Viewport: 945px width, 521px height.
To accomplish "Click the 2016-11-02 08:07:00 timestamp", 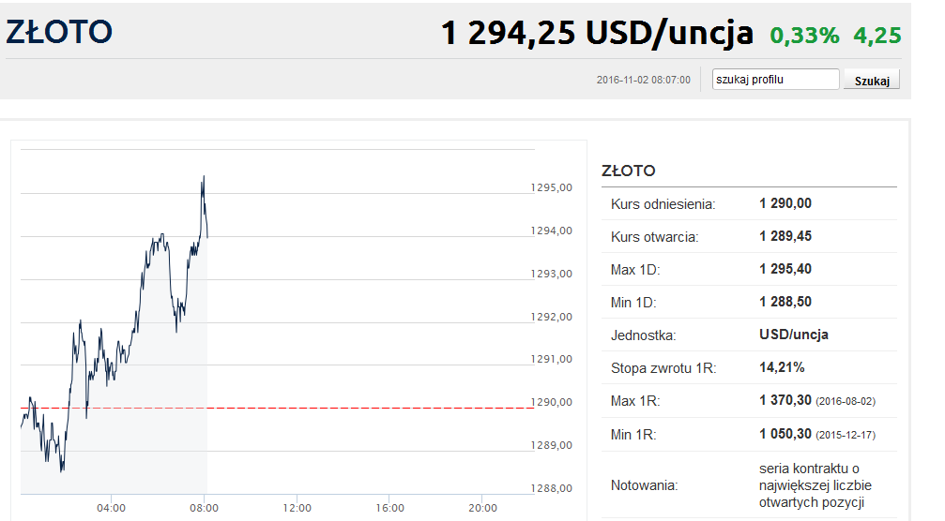I will 643,80.
